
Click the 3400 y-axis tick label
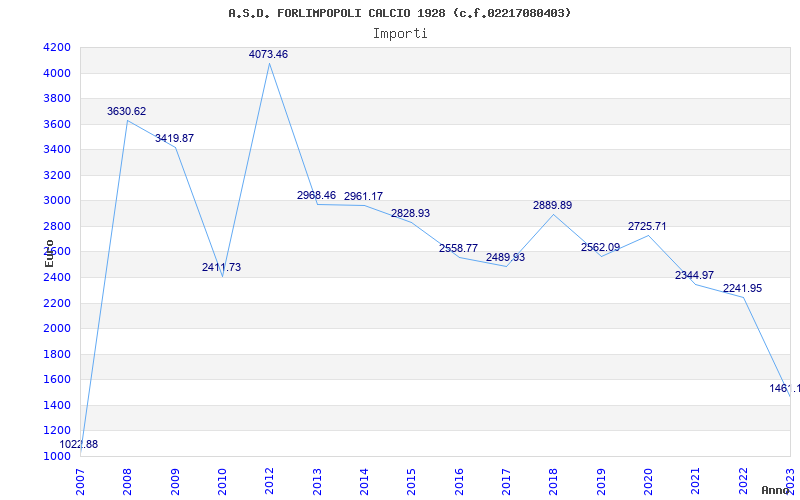click(x=57, y=149)
